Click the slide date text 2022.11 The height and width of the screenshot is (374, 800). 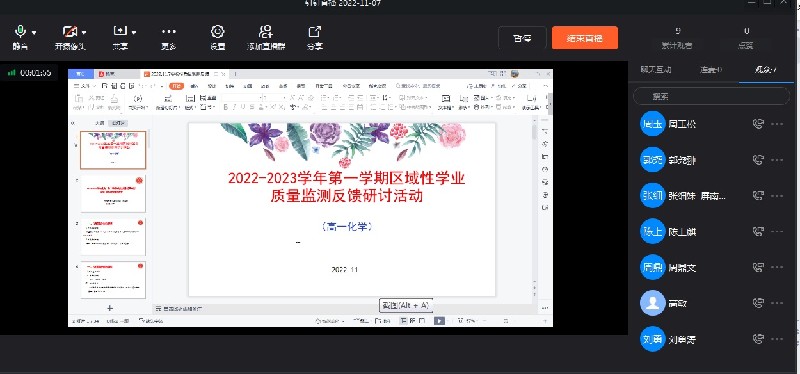[x=344, y=269]
